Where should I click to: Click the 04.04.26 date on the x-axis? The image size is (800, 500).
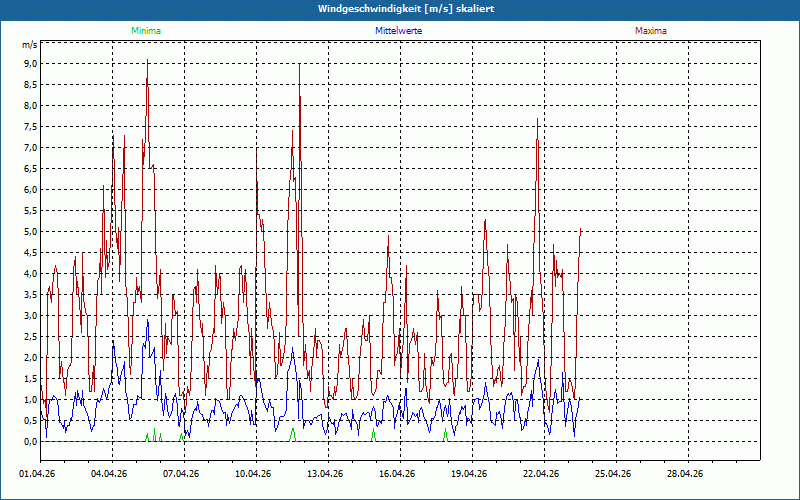[111, 474]
